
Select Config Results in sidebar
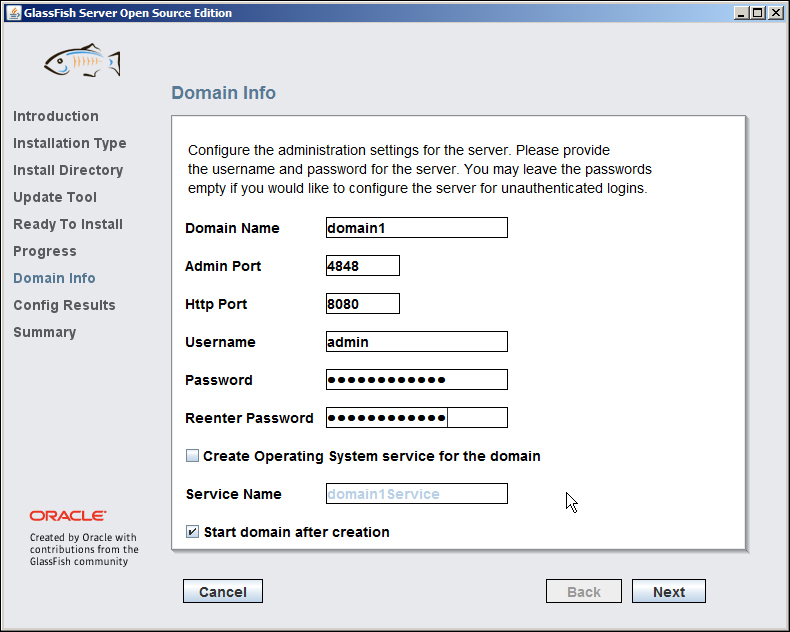tap(64, 305)
